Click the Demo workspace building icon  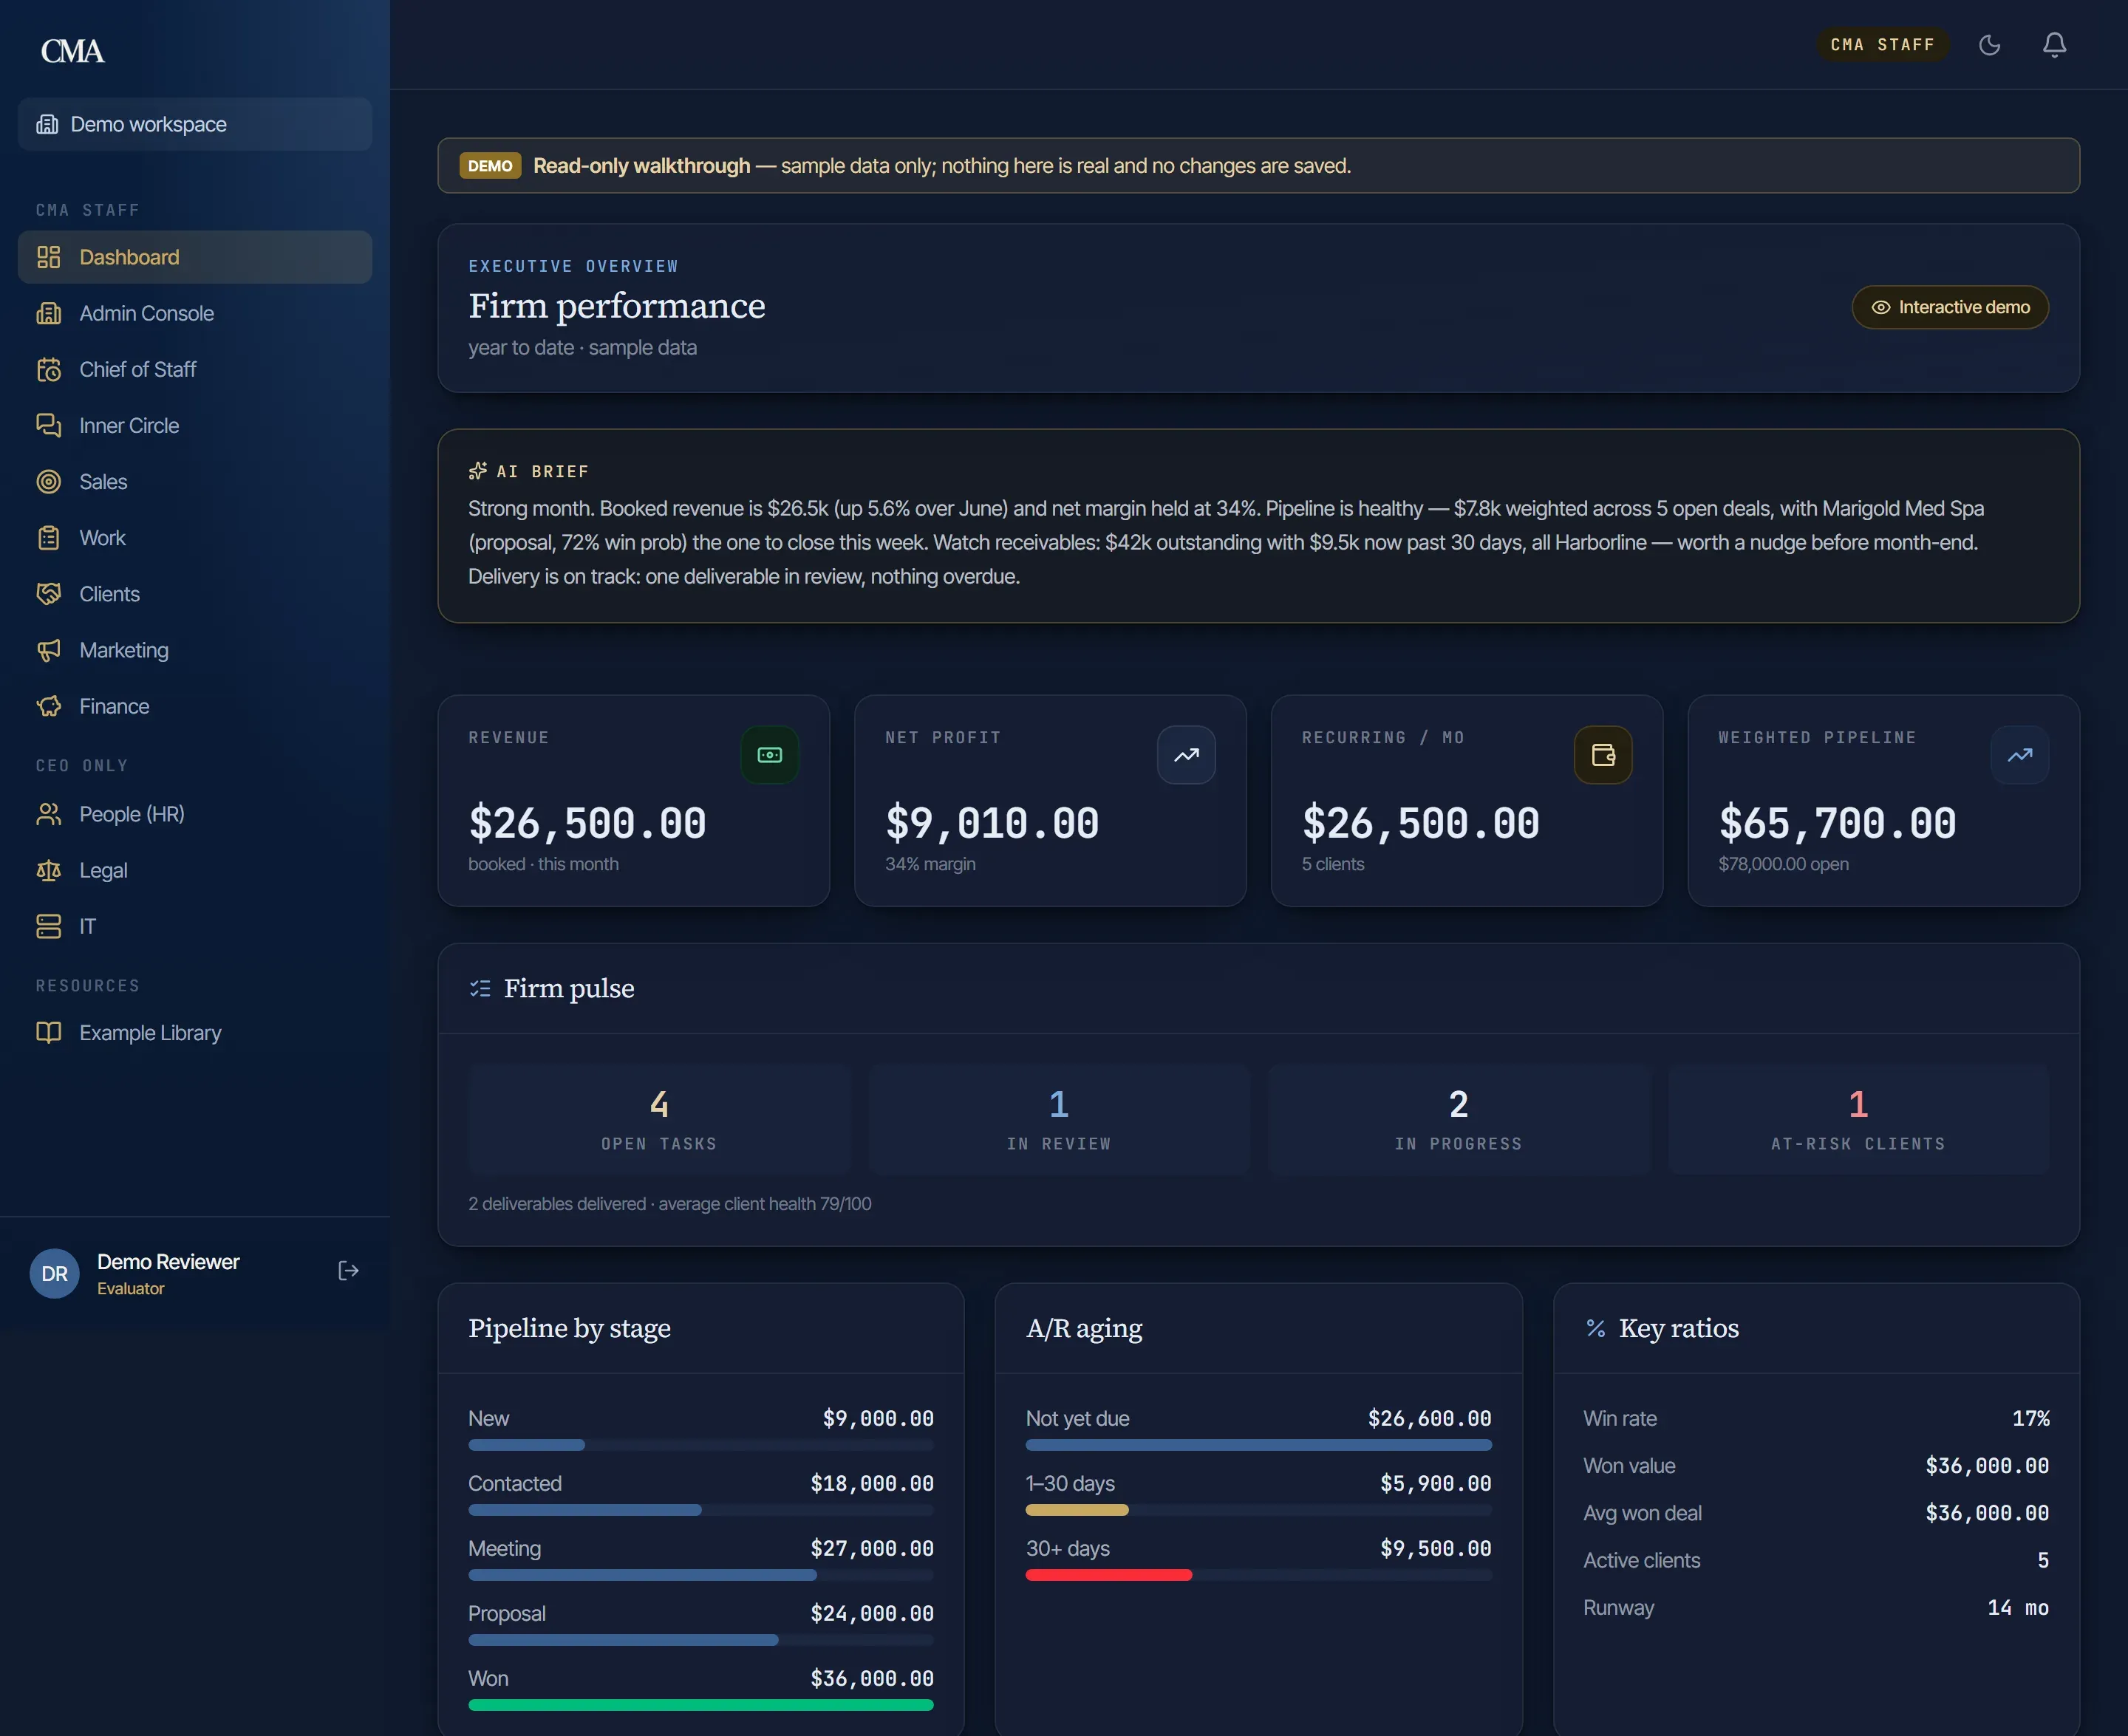pyautogui.click(x=47, y=124)
